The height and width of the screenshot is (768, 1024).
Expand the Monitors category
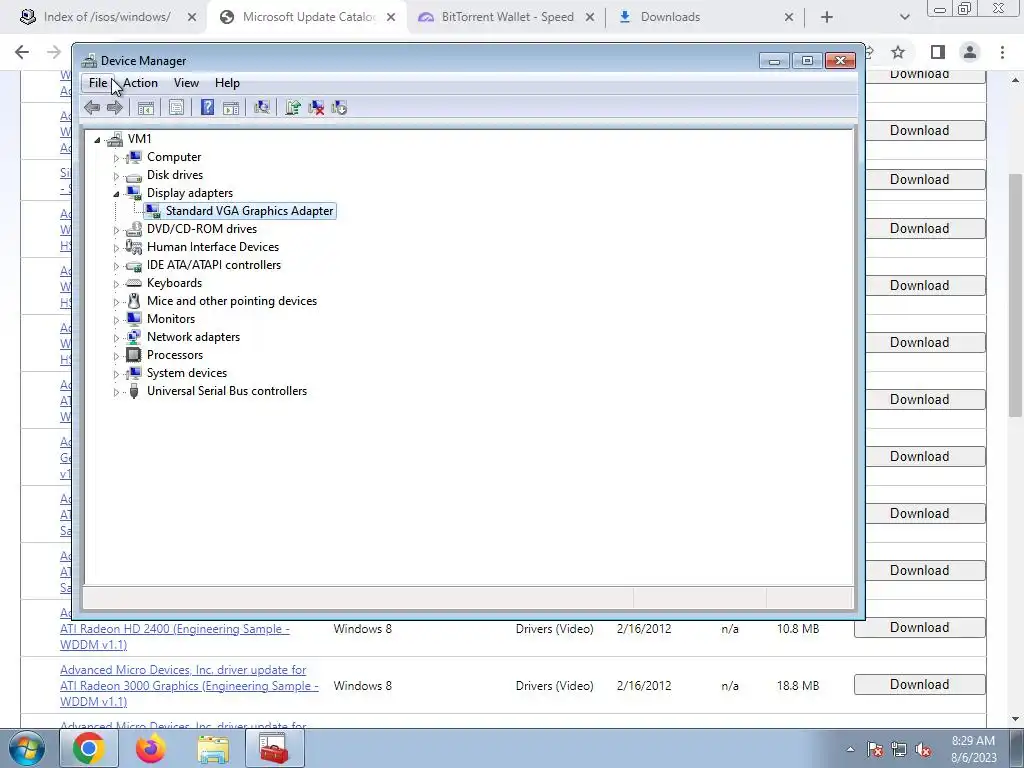[x=116, y=320]
